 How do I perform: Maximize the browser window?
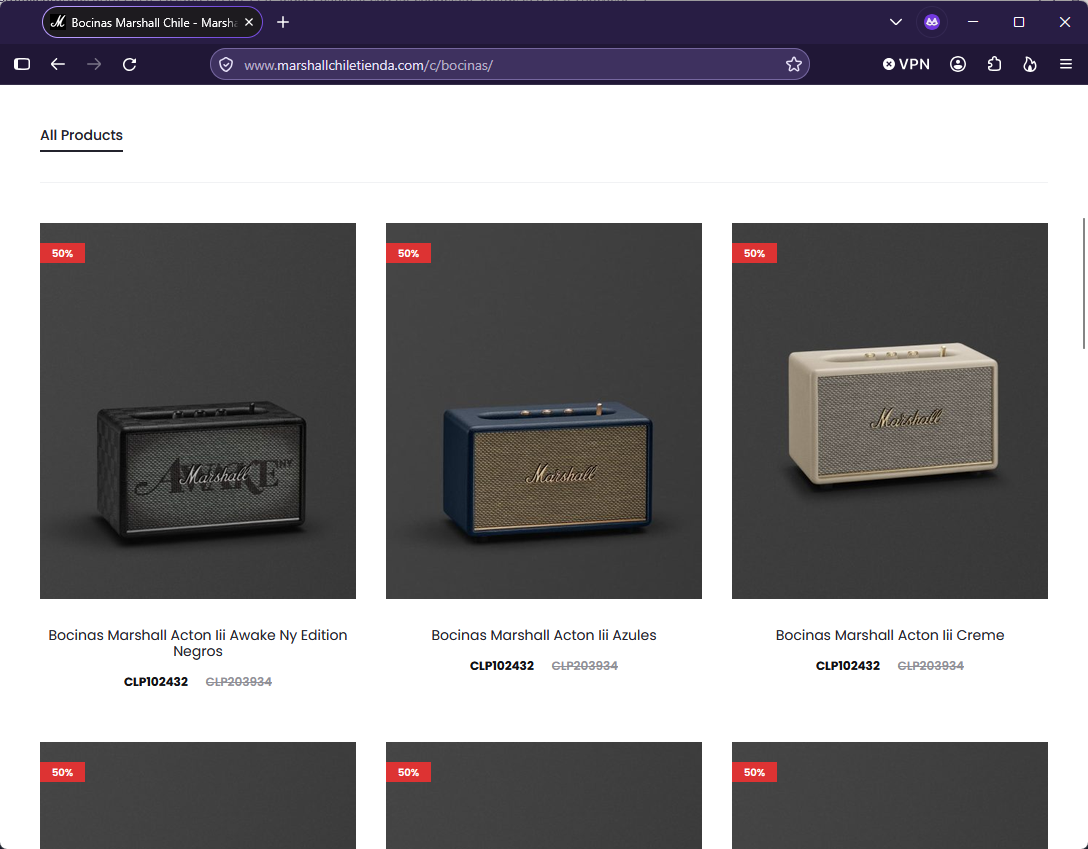click(1019, 22)
